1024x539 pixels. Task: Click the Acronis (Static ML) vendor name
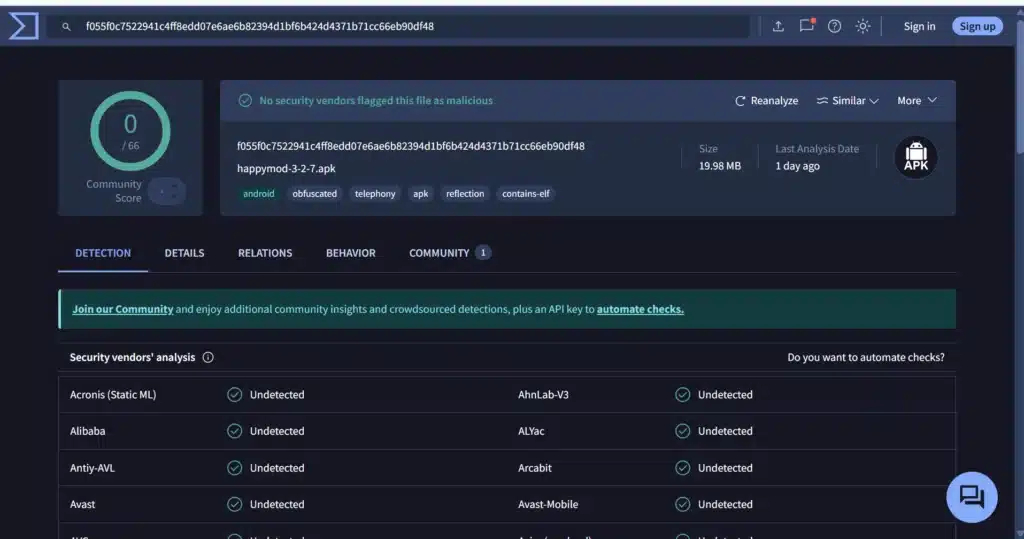tap(113, 395)
